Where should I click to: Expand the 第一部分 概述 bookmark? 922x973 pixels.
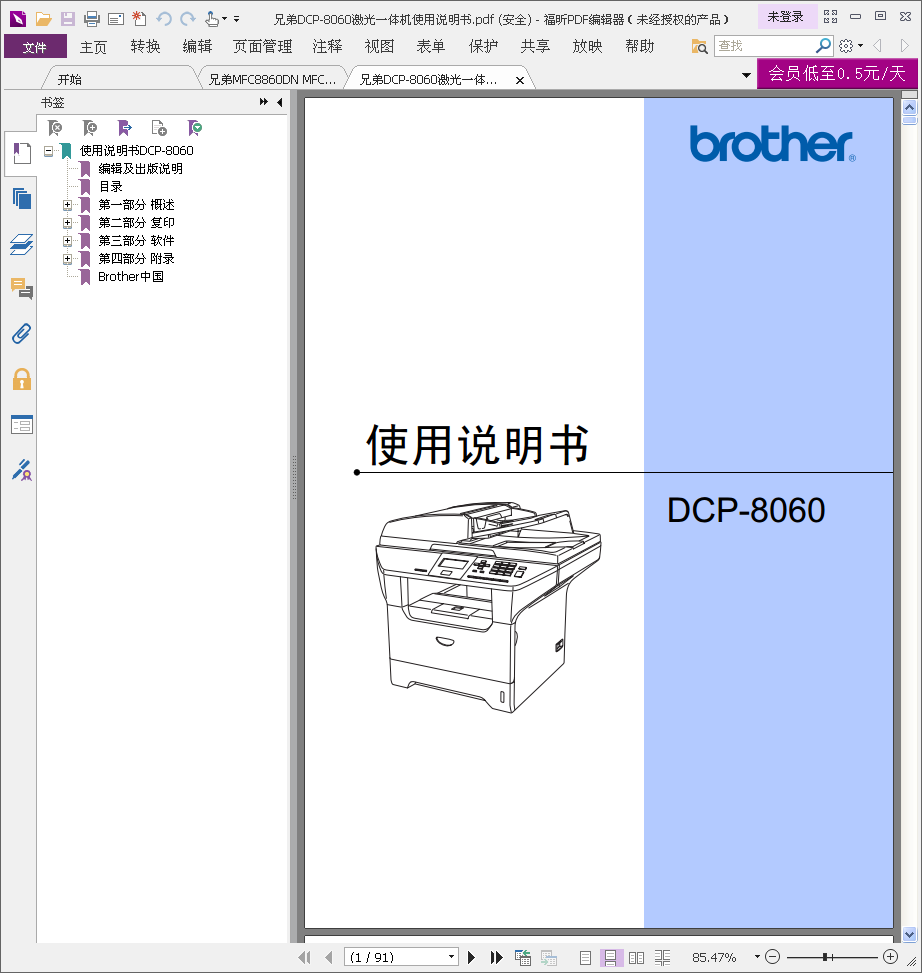(x=67, y=205)
